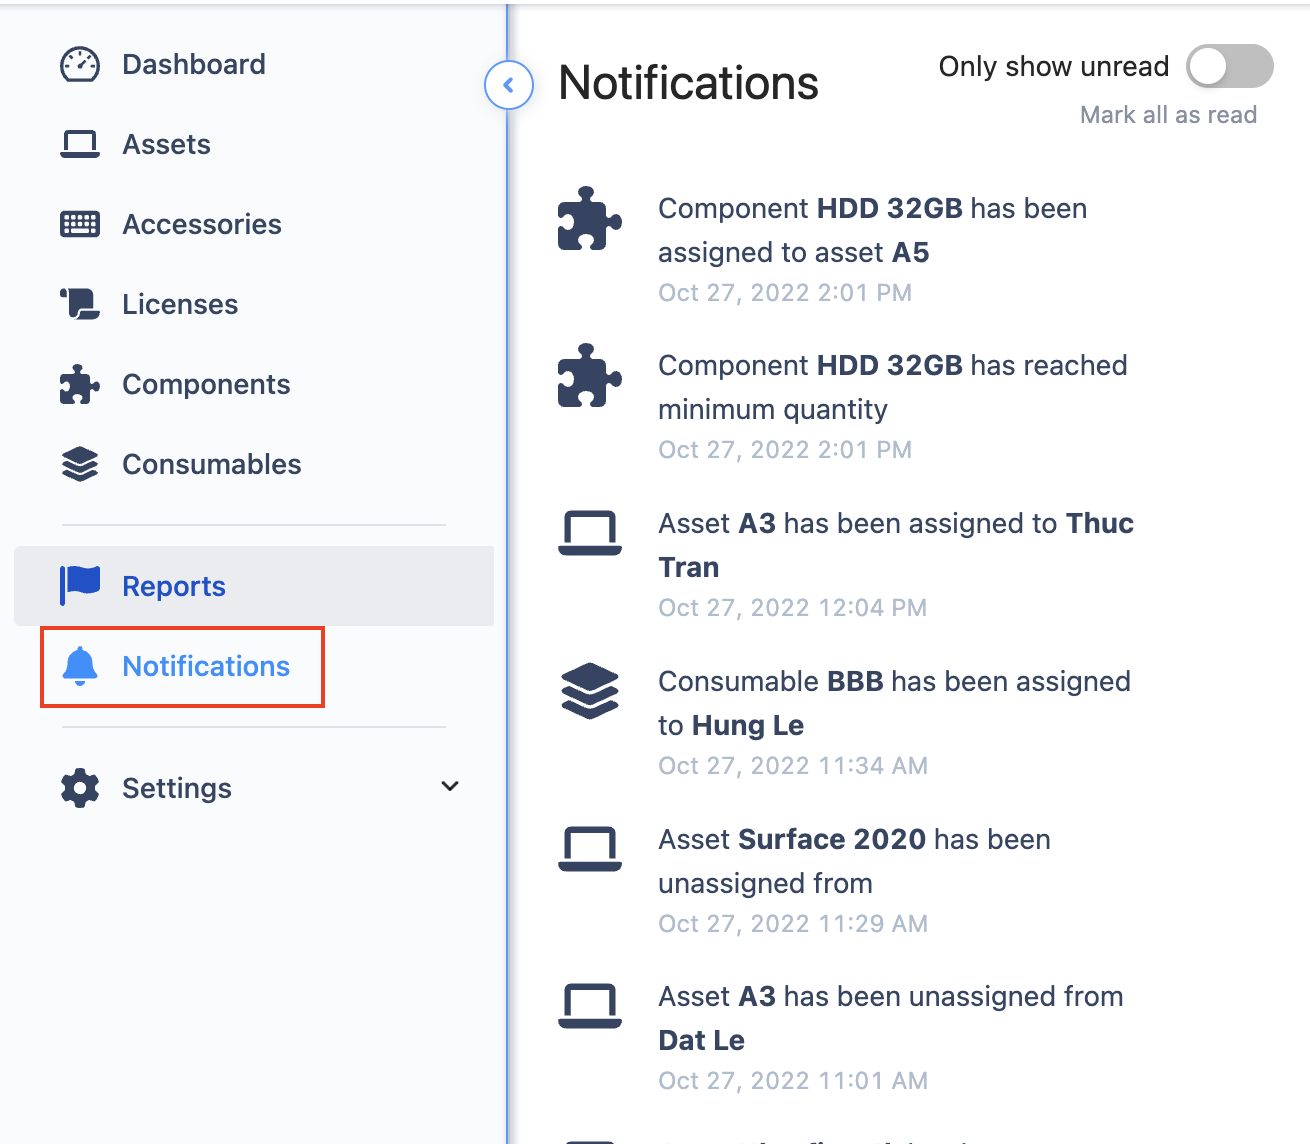1310x1144 pixels.
Task: Click the laptop icon beside Surface 2020 notification
Action: coord(590,849)
